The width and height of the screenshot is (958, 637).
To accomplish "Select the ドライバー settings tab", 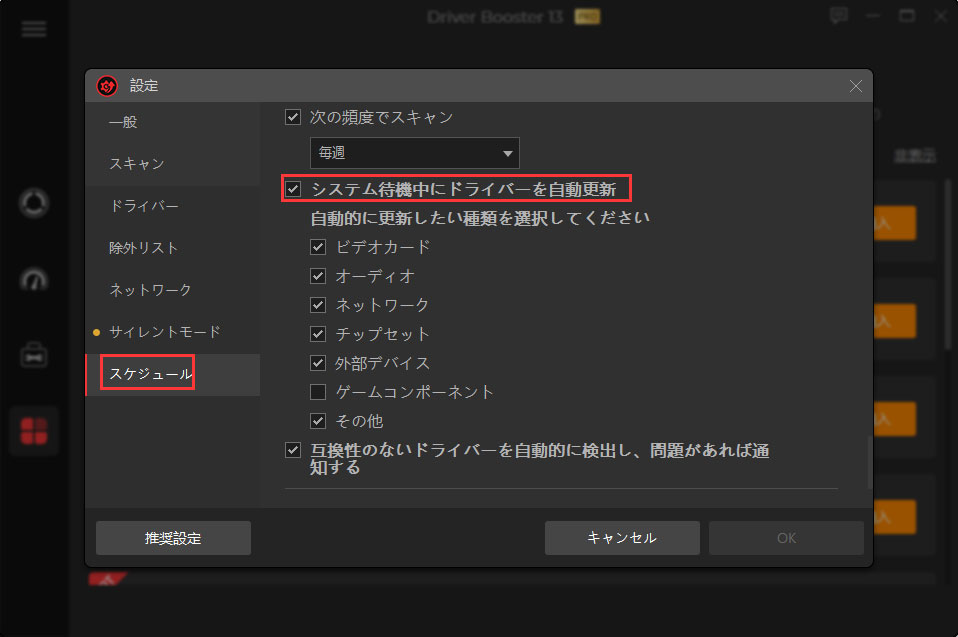I will (x=173, y=206).
